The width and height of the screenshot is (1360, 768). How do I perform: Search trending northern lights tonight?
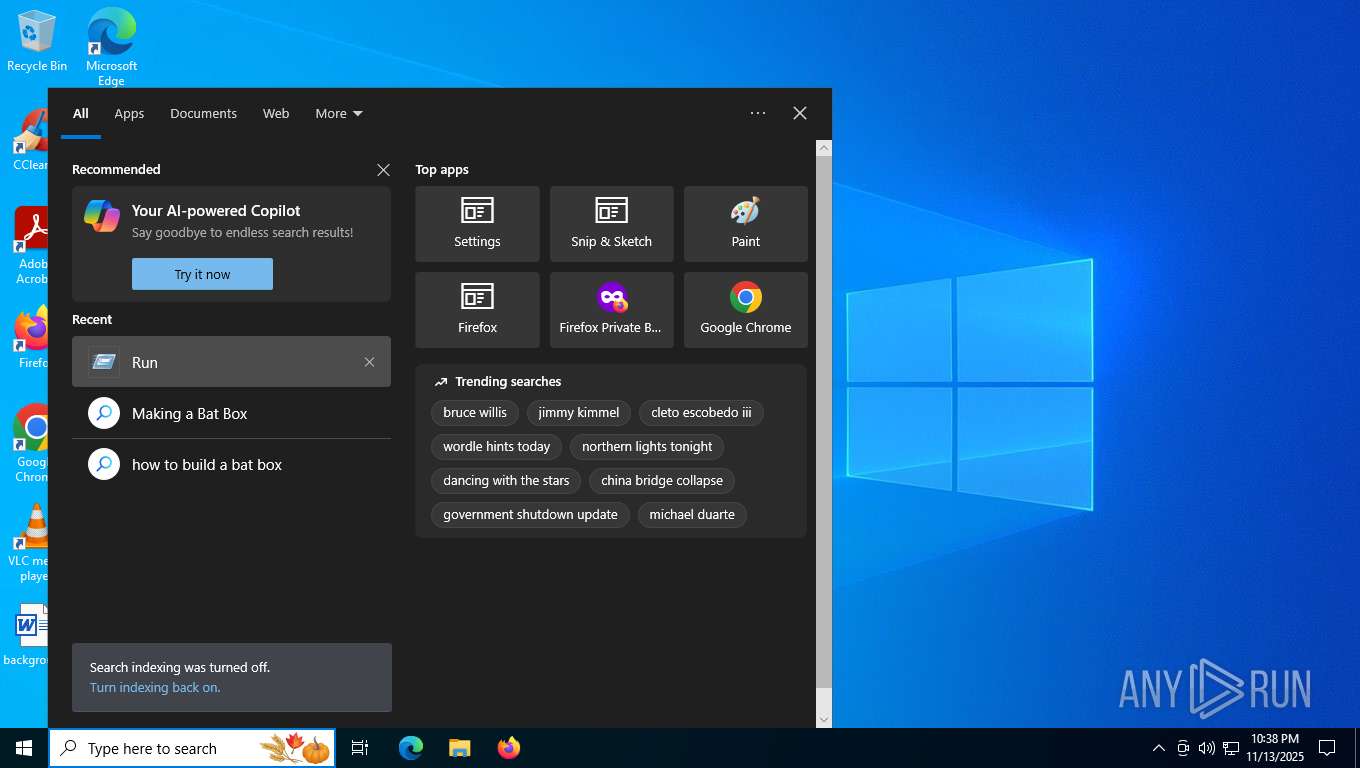coord(647,447)
